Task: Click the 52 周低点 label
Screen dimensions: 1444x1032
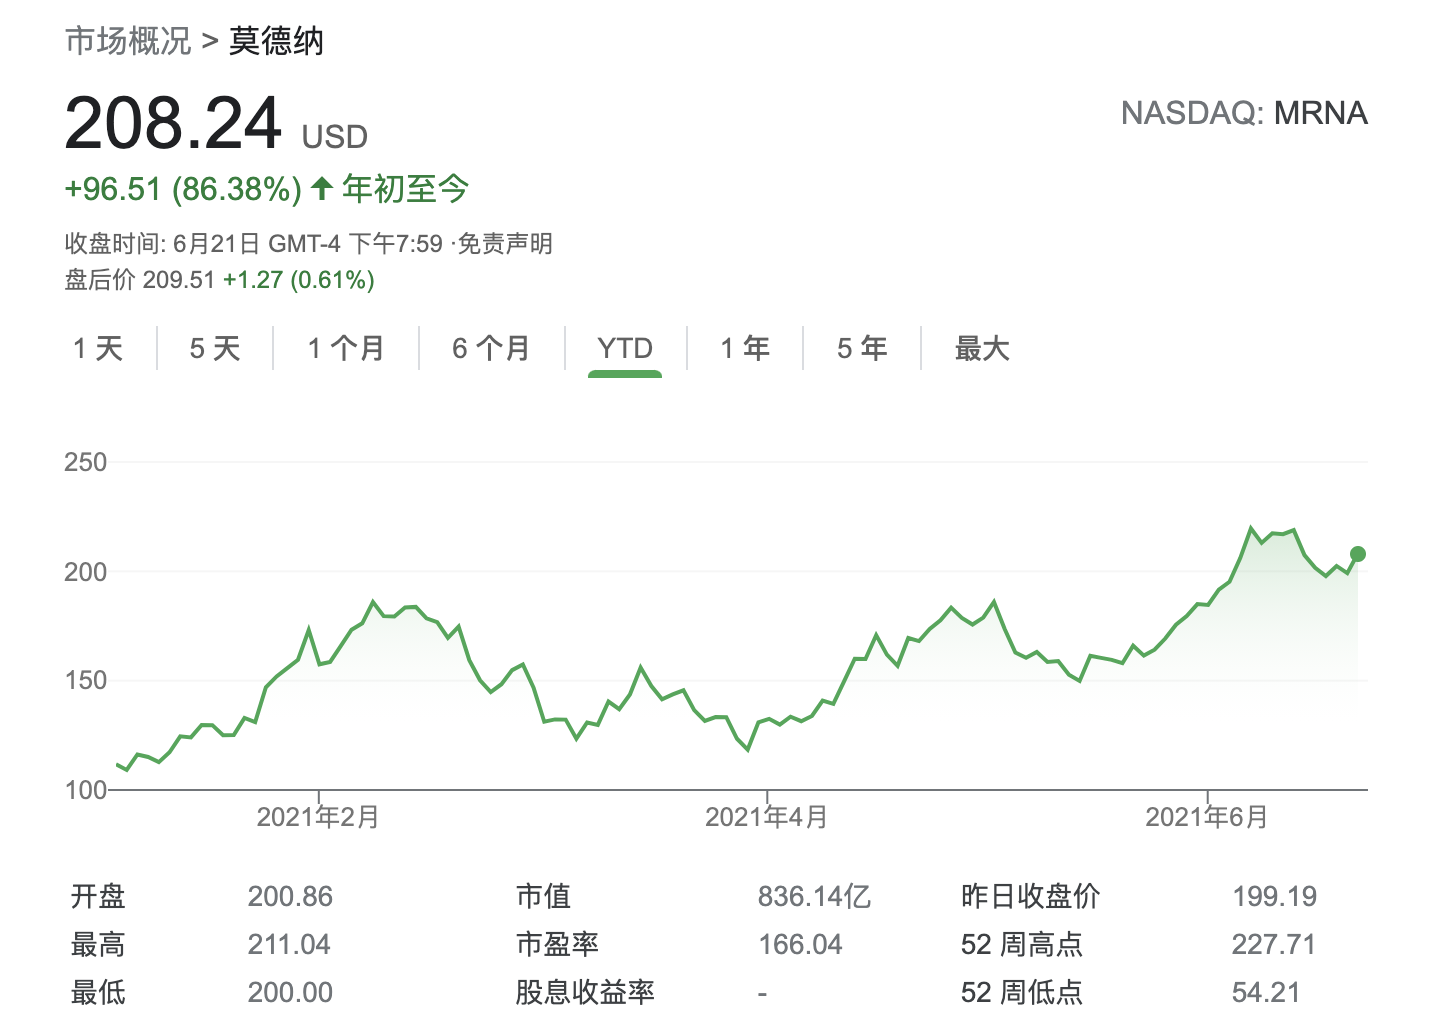Action: coord(1021,992)
